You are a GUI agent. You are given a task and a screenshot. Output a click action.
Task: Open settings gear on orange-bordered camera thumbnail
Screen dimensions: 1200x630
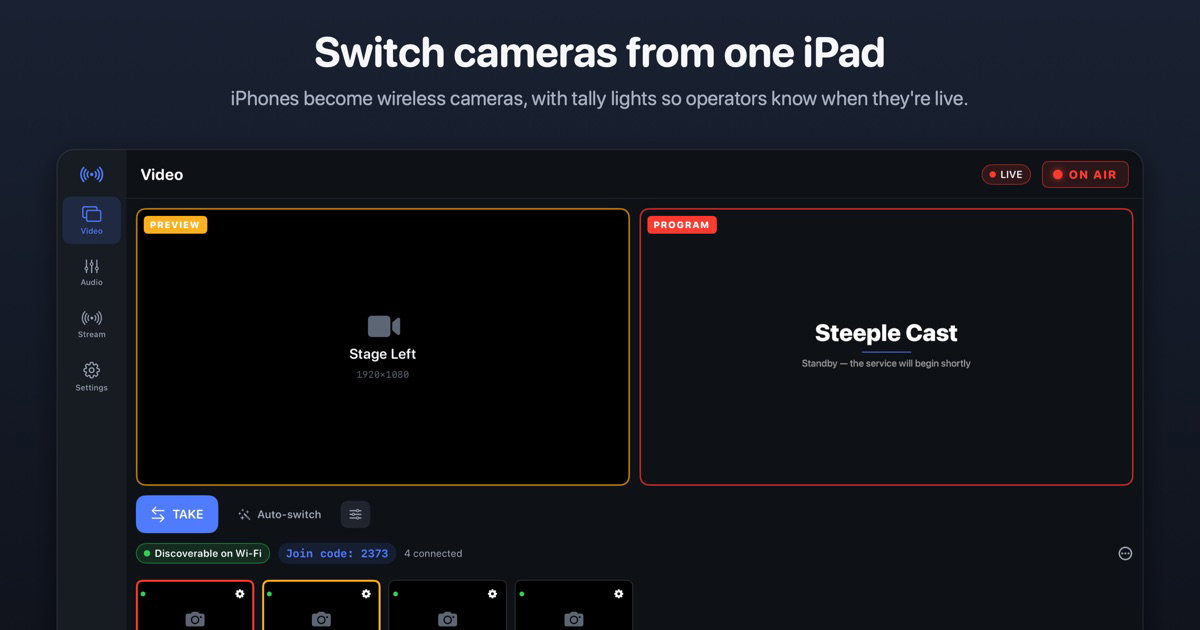click(366, 594)
